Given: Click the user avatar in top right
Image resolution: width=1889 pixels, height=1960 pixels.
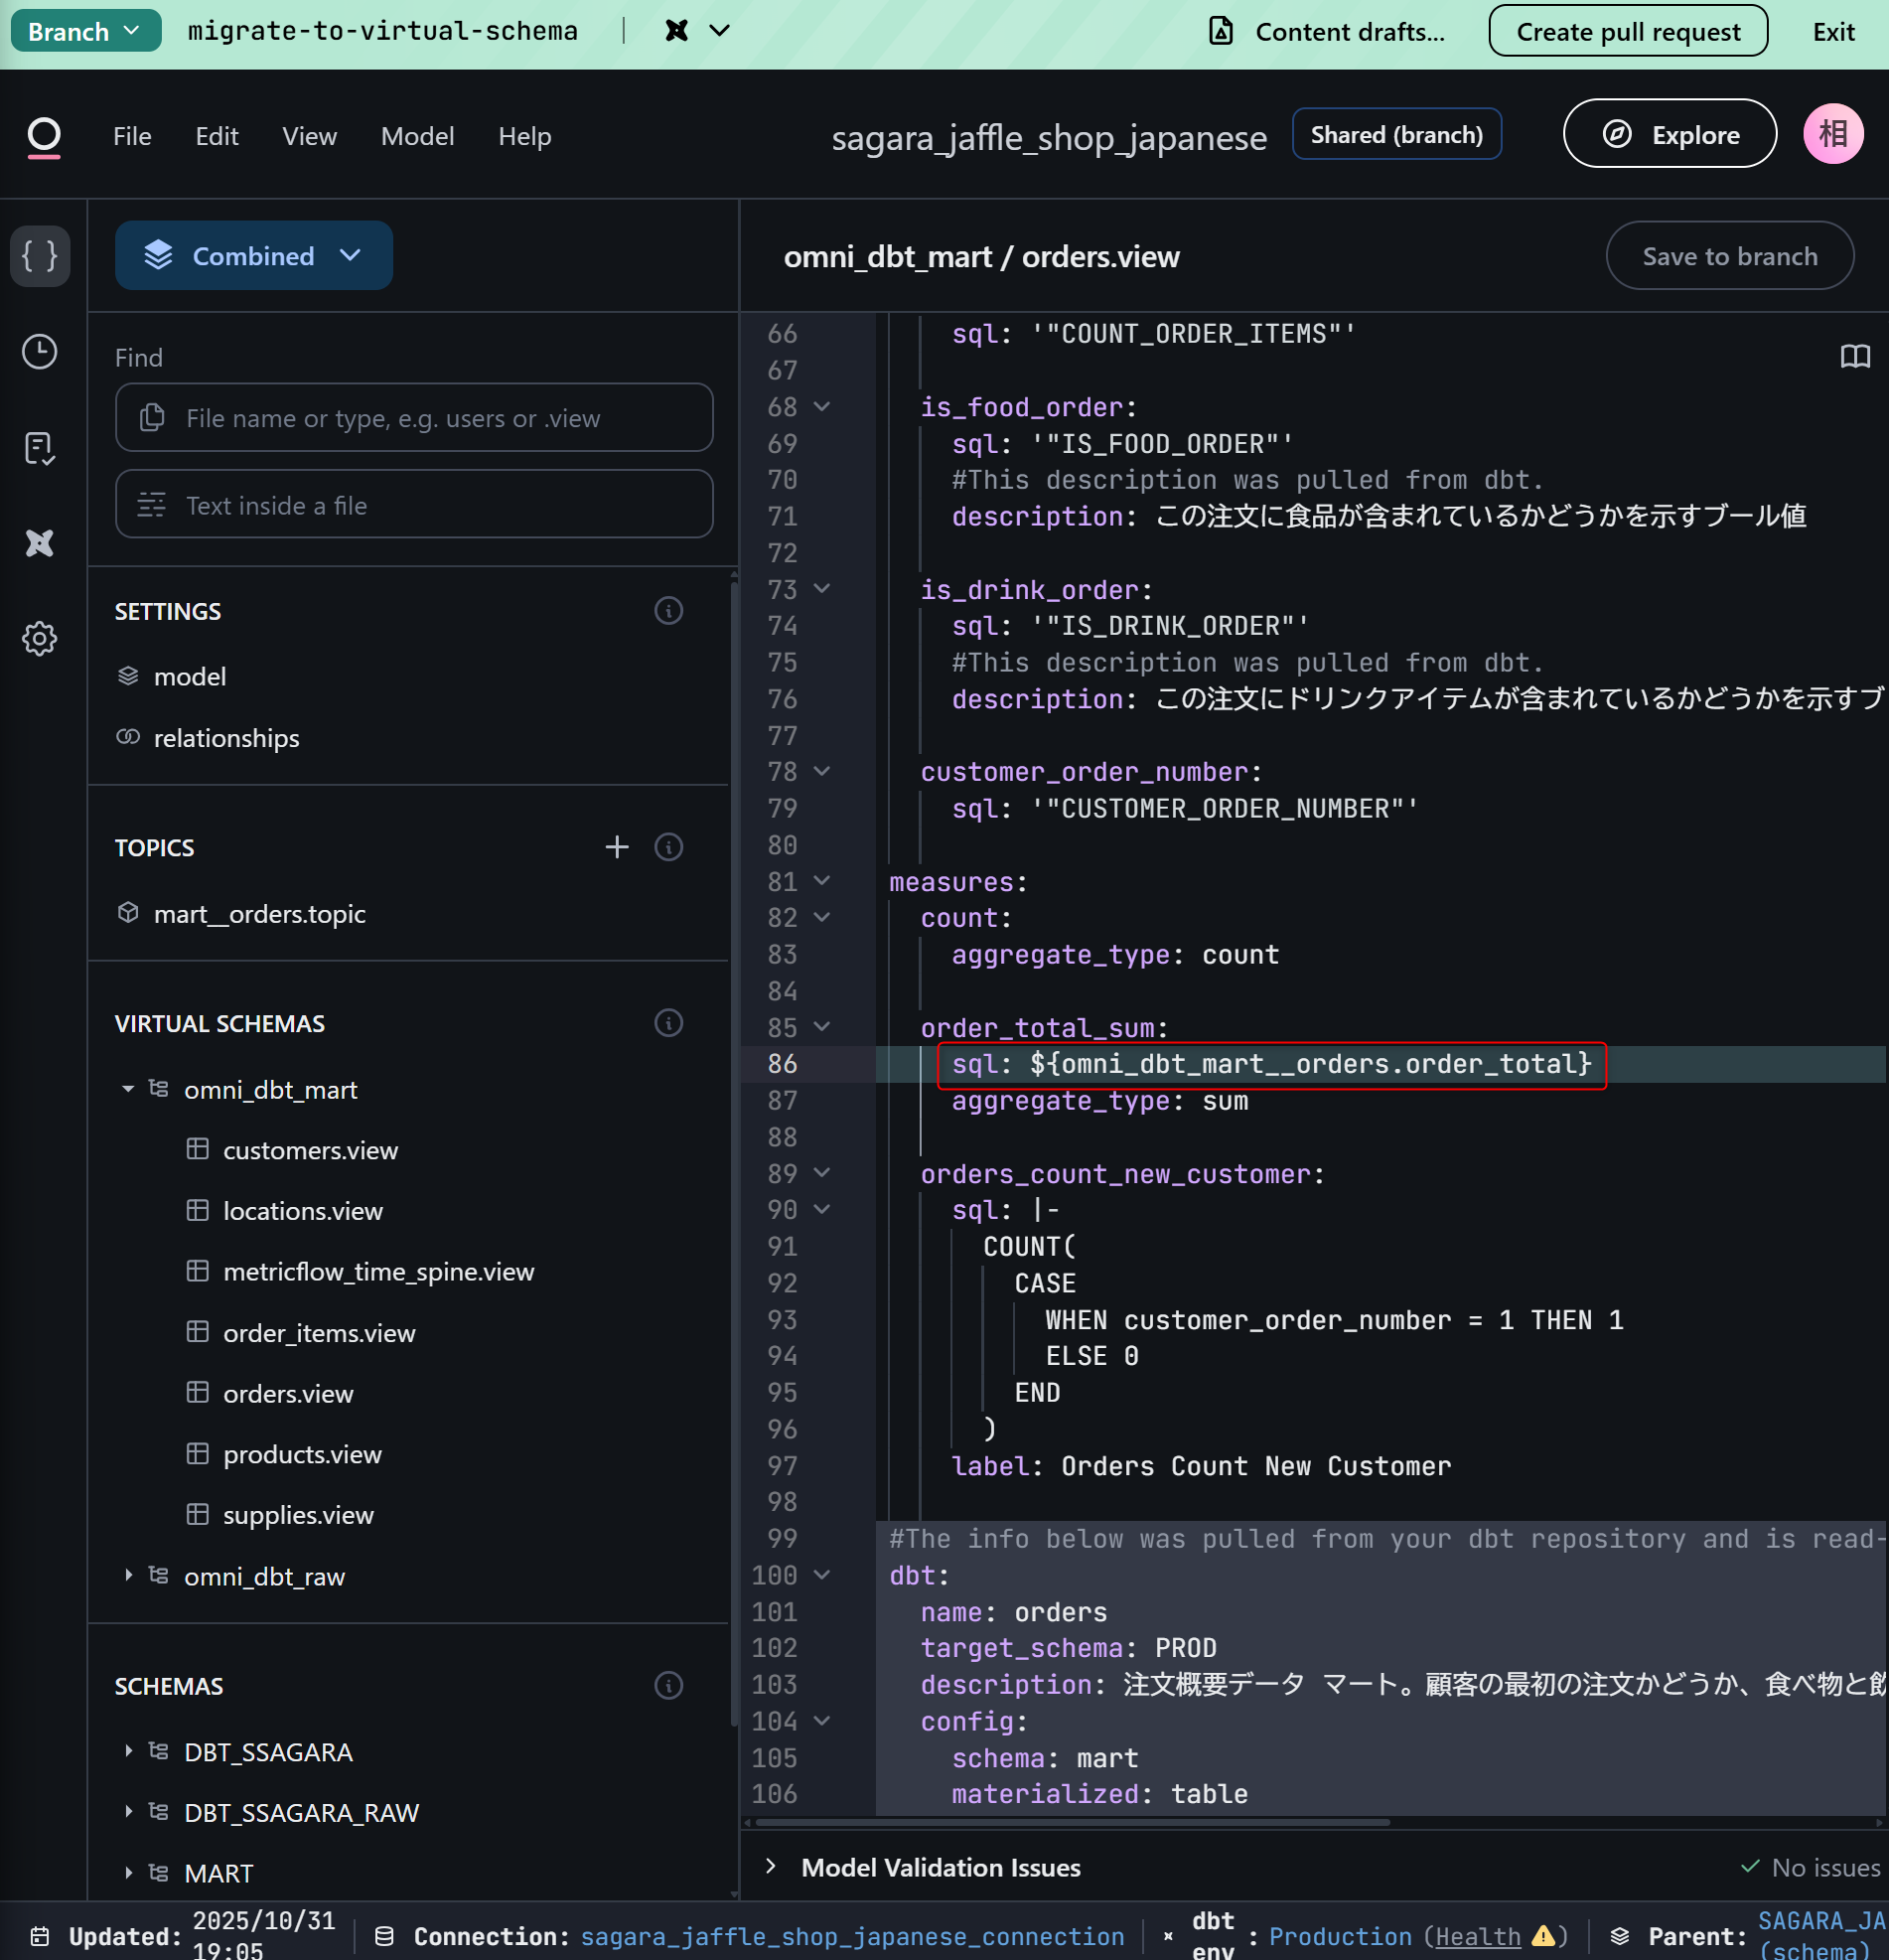Looking at the screenshot, I should coord(1832,134).
